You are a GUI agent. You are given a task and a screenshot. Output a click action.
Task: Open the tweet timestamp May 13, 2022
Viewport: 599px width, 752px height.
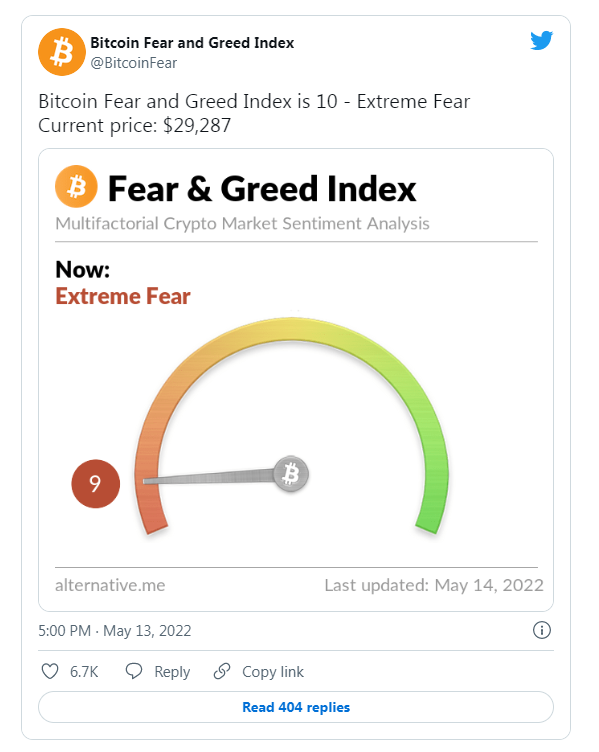pyautogui.click(x=115, y=631)
